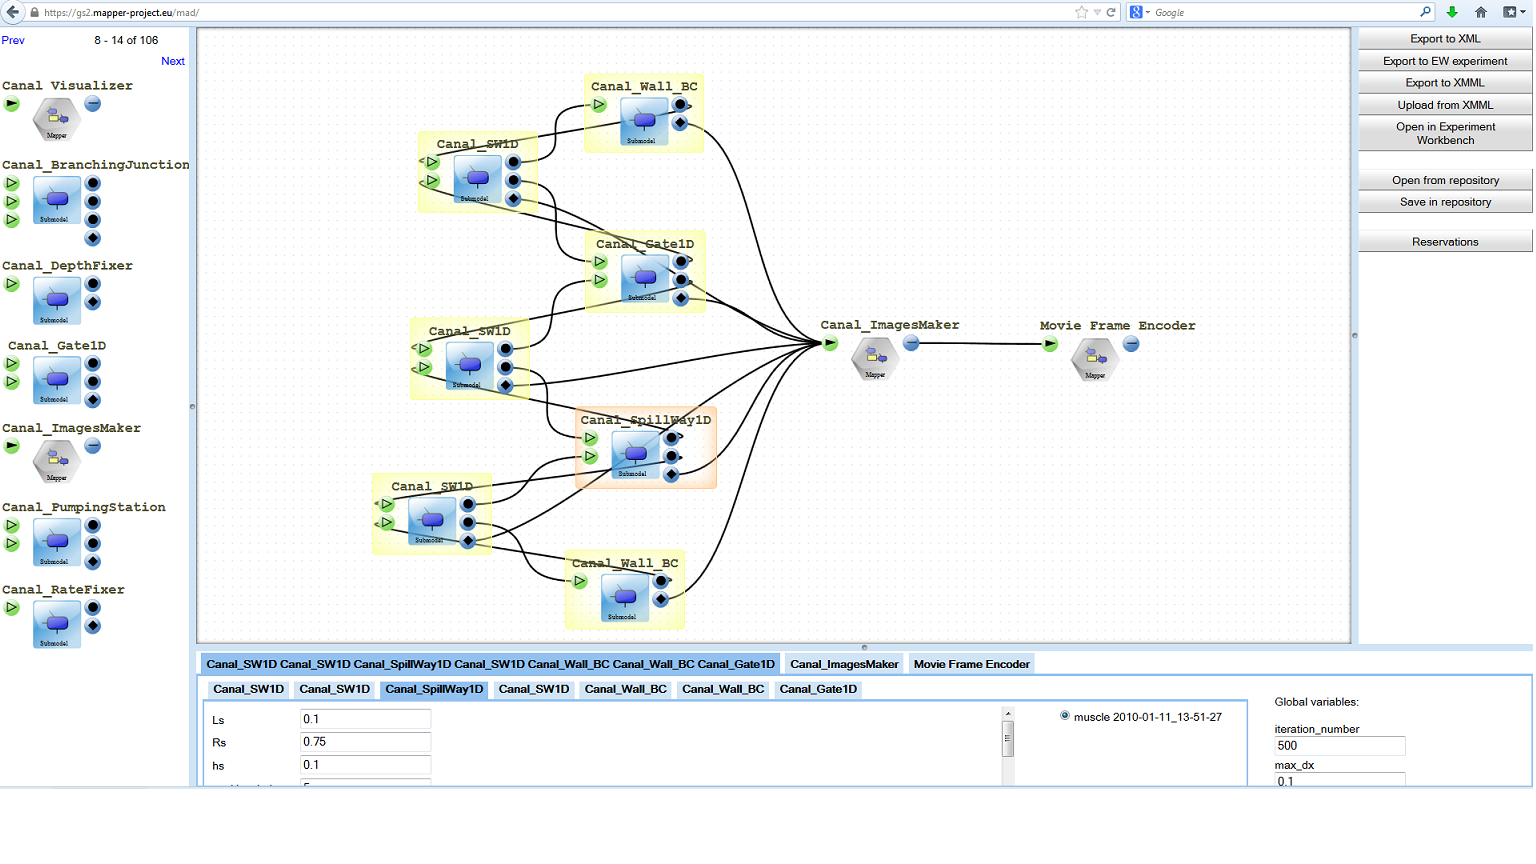Click the iteration_number input field
The height and width of the screenshot is (864, 1536).
(1339, 746)
